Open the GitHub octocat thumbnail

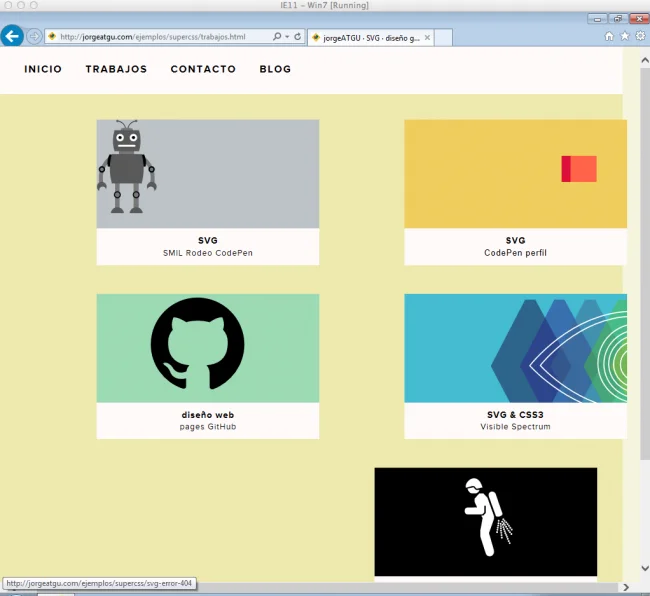pyautogui.click(x=208, y=348)
